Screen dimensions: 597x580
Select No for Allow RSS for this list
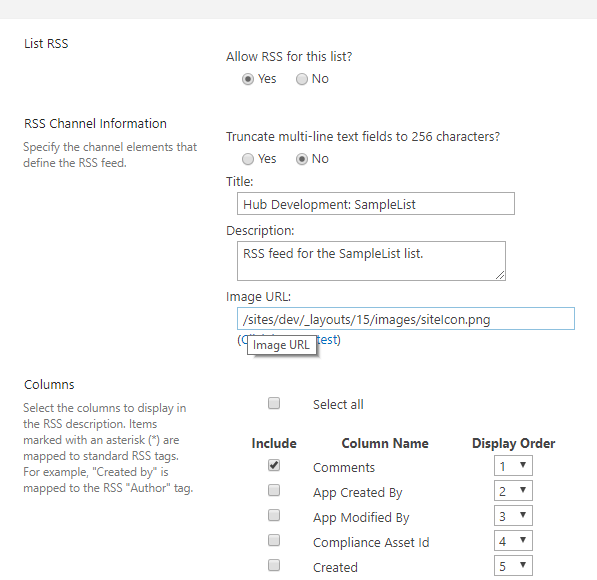click(302, 79)
